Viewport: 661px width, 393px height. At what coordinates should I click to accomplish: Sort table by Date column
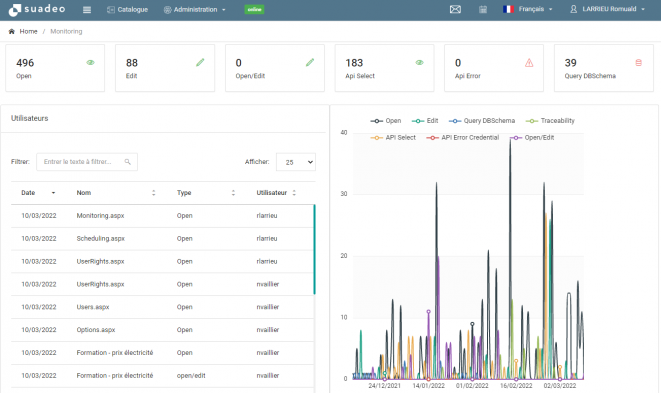click(38, 193)
